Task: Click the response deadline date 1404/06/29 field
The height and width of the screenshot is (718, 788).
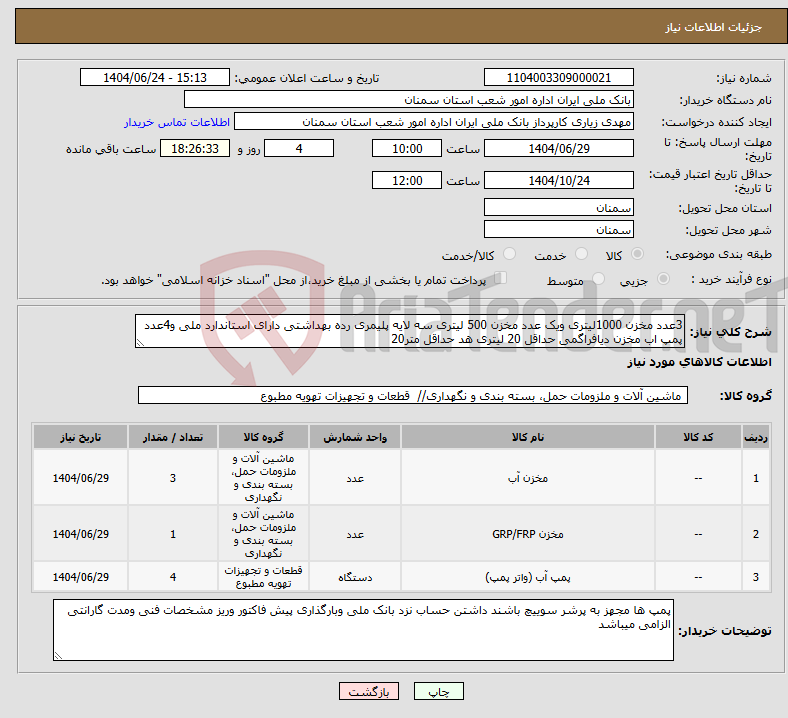Action: pos(558,149)
